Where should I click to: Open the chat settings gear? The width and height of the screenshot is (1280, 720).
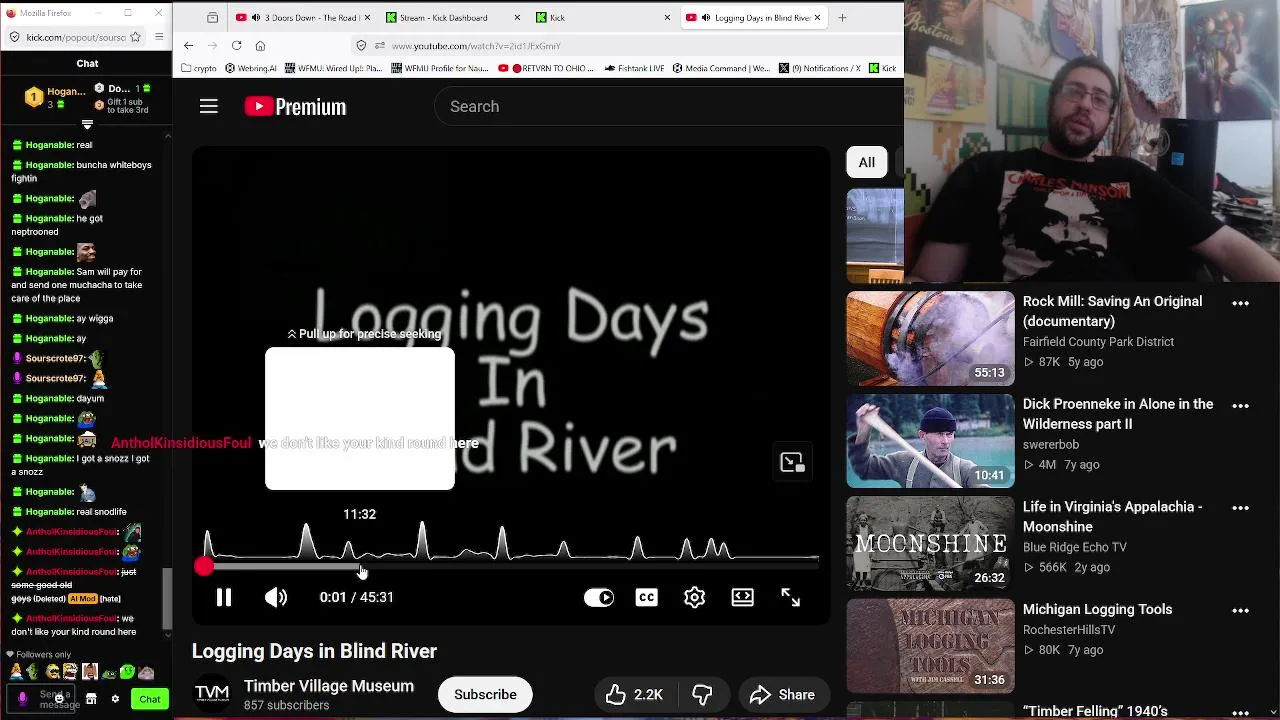click(115, 699)
